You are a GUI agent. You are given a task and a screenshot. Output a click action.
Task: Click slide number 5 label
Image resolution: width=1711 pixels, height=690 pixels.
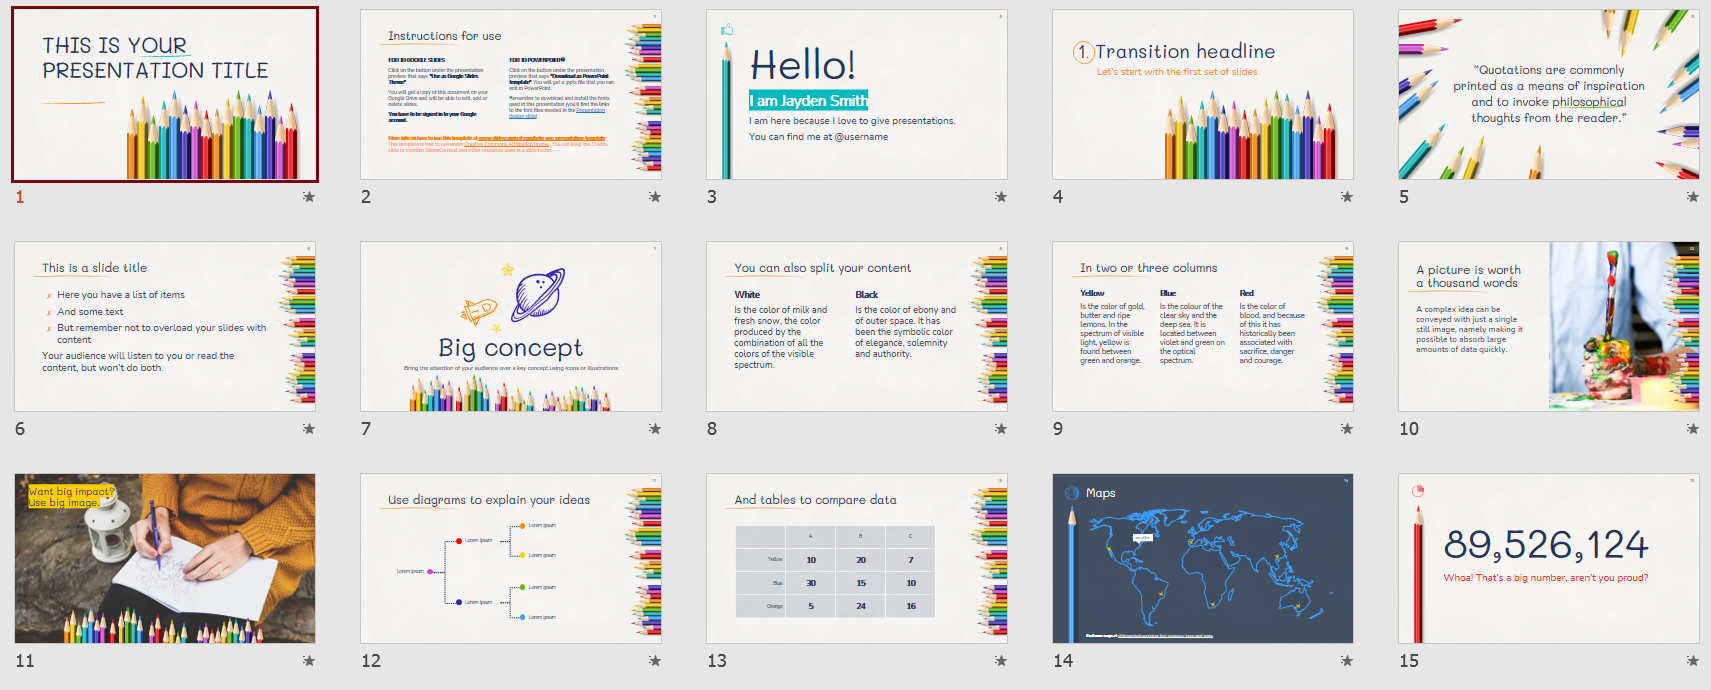[1404, 197]
